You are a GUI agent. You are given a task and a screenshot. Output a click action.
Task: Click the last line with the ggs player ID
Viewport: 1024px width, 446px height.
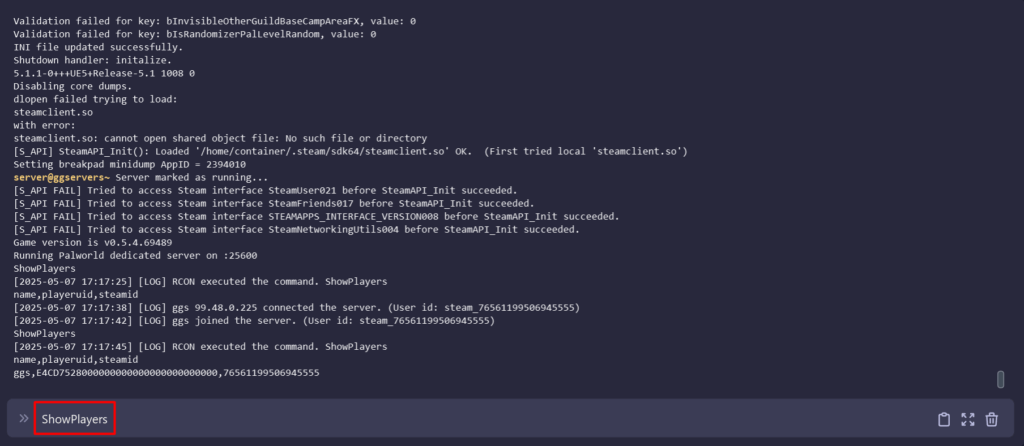point(166,372)
